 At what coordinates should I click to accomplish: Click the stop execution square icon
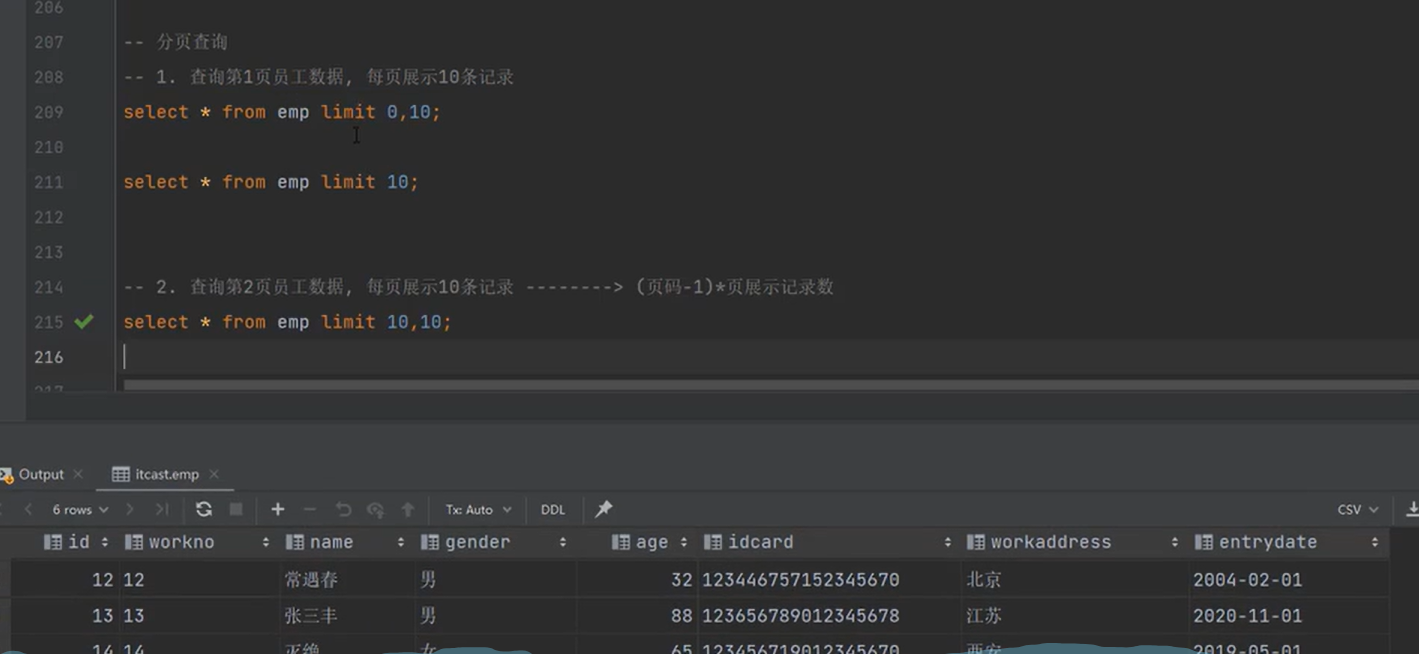click(x=236, y=509)
